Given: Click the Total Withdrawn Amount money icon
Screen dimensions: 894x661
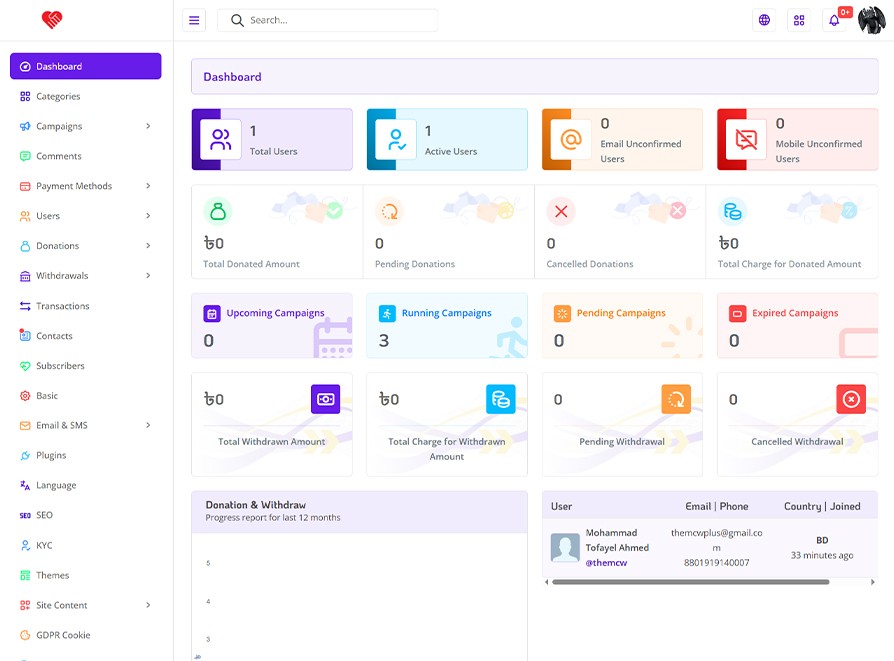Looking at the screenshot, I should click(x=325, y=399).
